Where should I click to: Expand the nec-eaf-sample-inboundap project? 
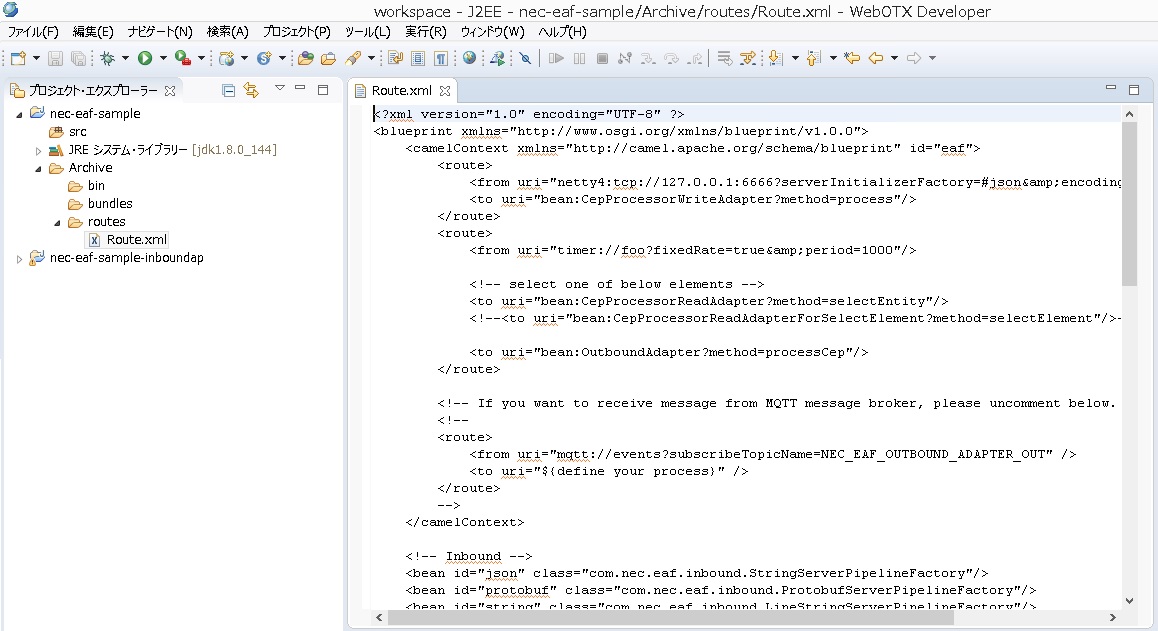click(x=20, y=258)
